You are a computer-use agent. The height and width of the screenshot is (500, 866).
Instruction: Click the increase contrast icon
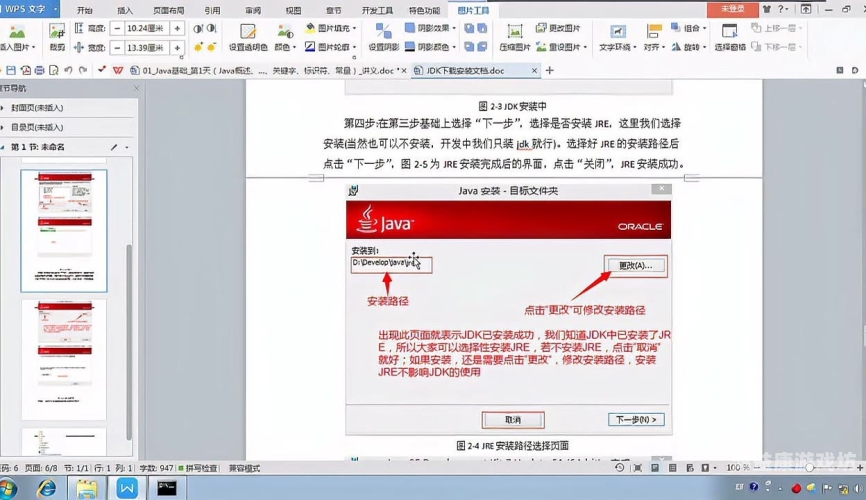(x=198, y=28)
